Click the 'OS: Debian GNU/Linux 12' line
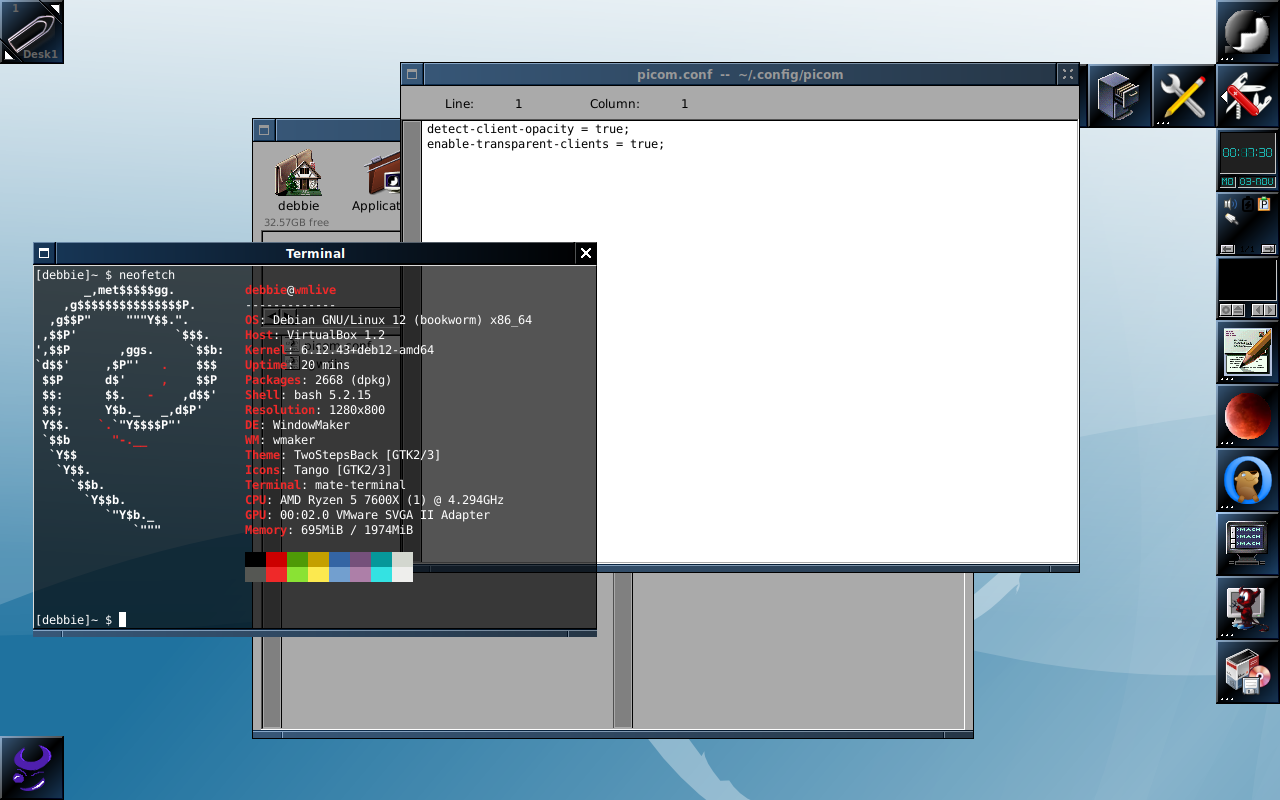The height and width of the screenshot is (800, 1280). (388, 320)
